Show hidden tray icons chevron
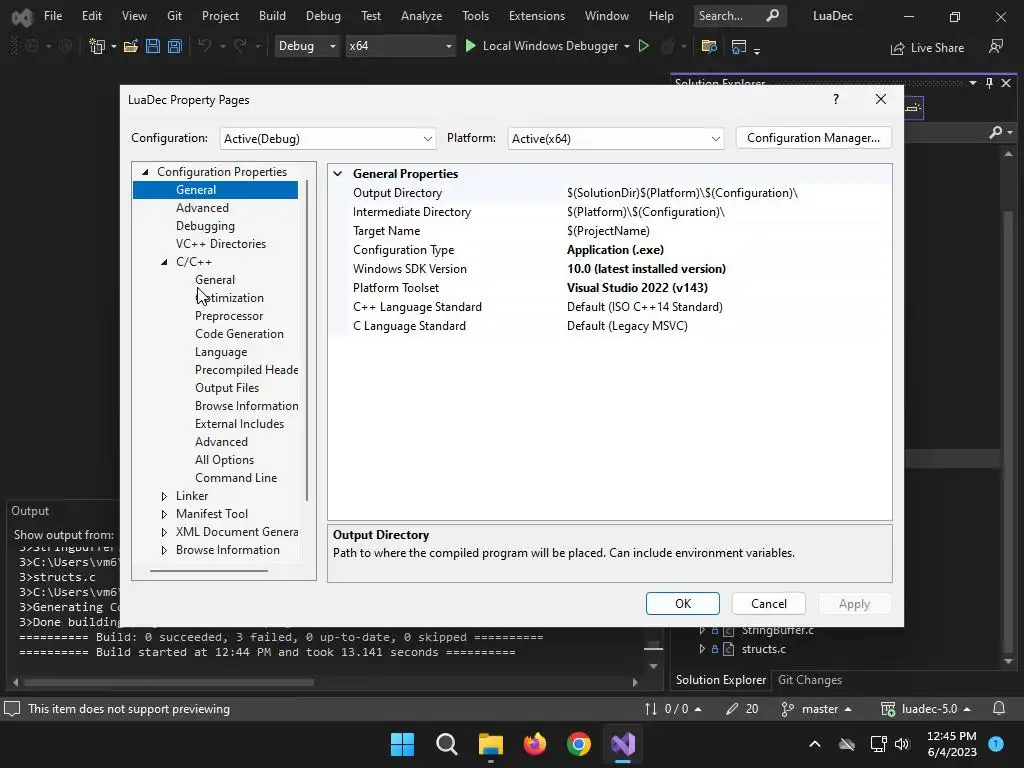 (815, 744)
